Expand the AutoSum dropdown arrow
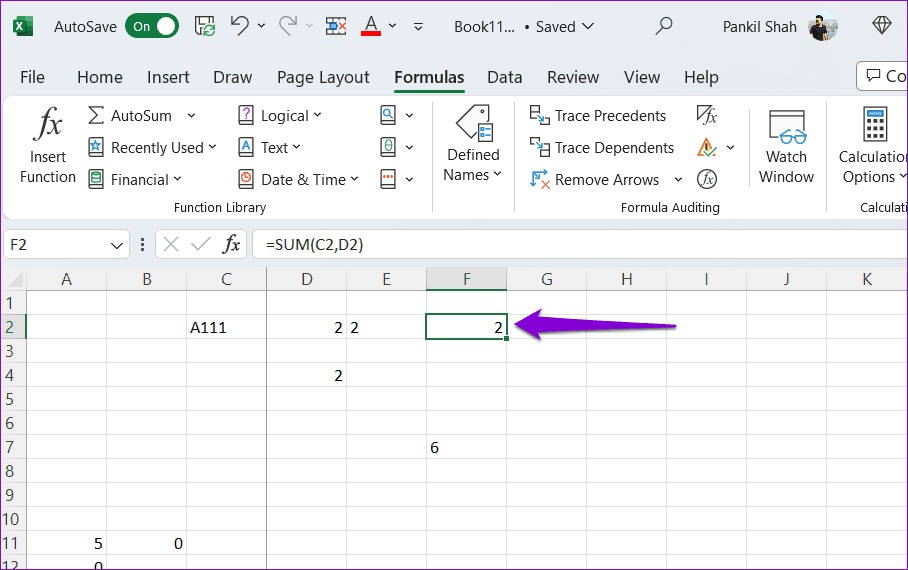Image resolution: width=908 pixels, height=570 pixels. [191, 116]
